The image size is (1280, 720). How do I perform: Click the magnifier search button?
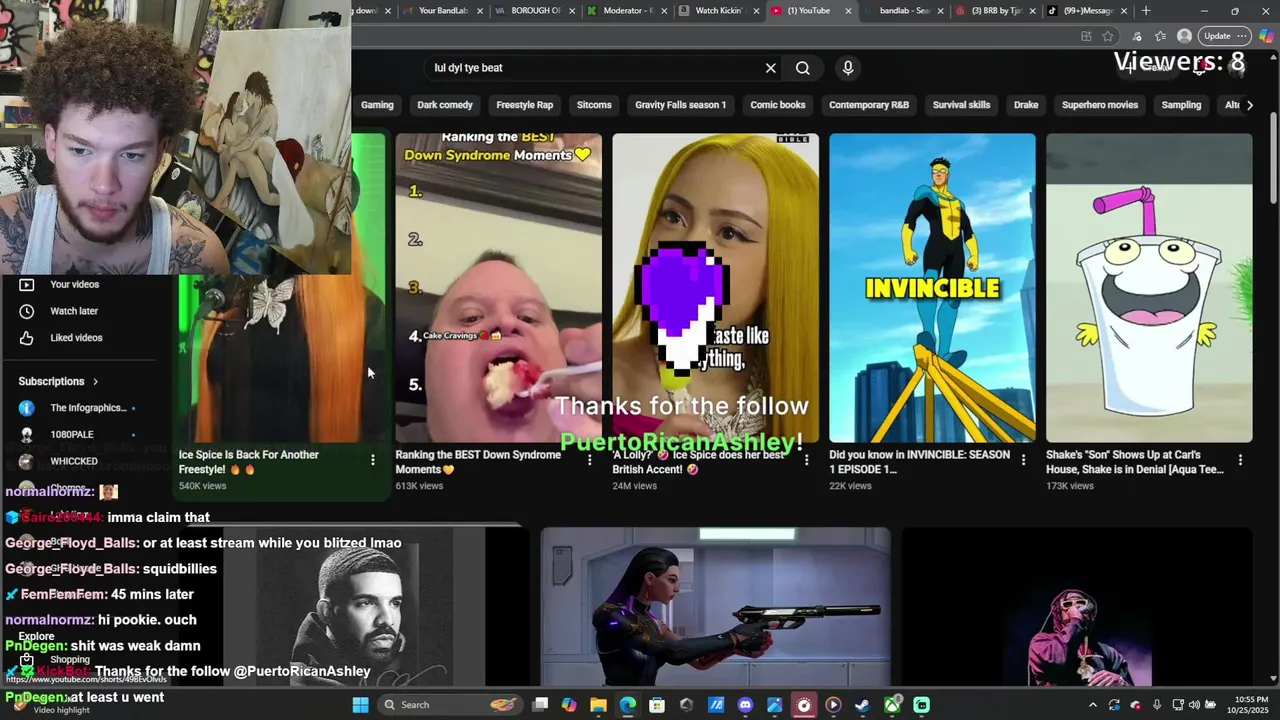802,68
